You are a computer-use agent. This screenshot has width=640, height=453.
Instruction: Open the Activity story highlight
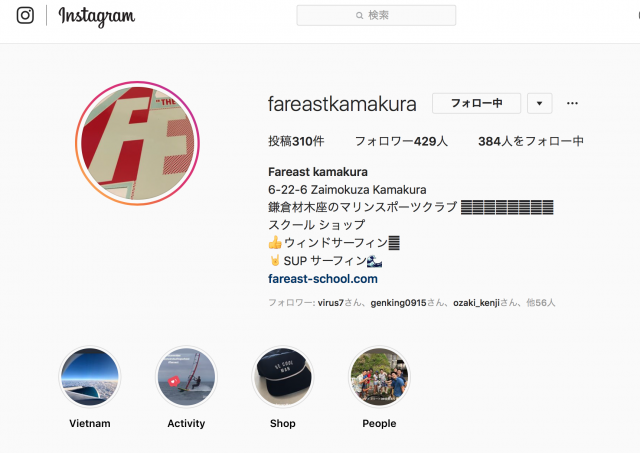tap(186, 377)
